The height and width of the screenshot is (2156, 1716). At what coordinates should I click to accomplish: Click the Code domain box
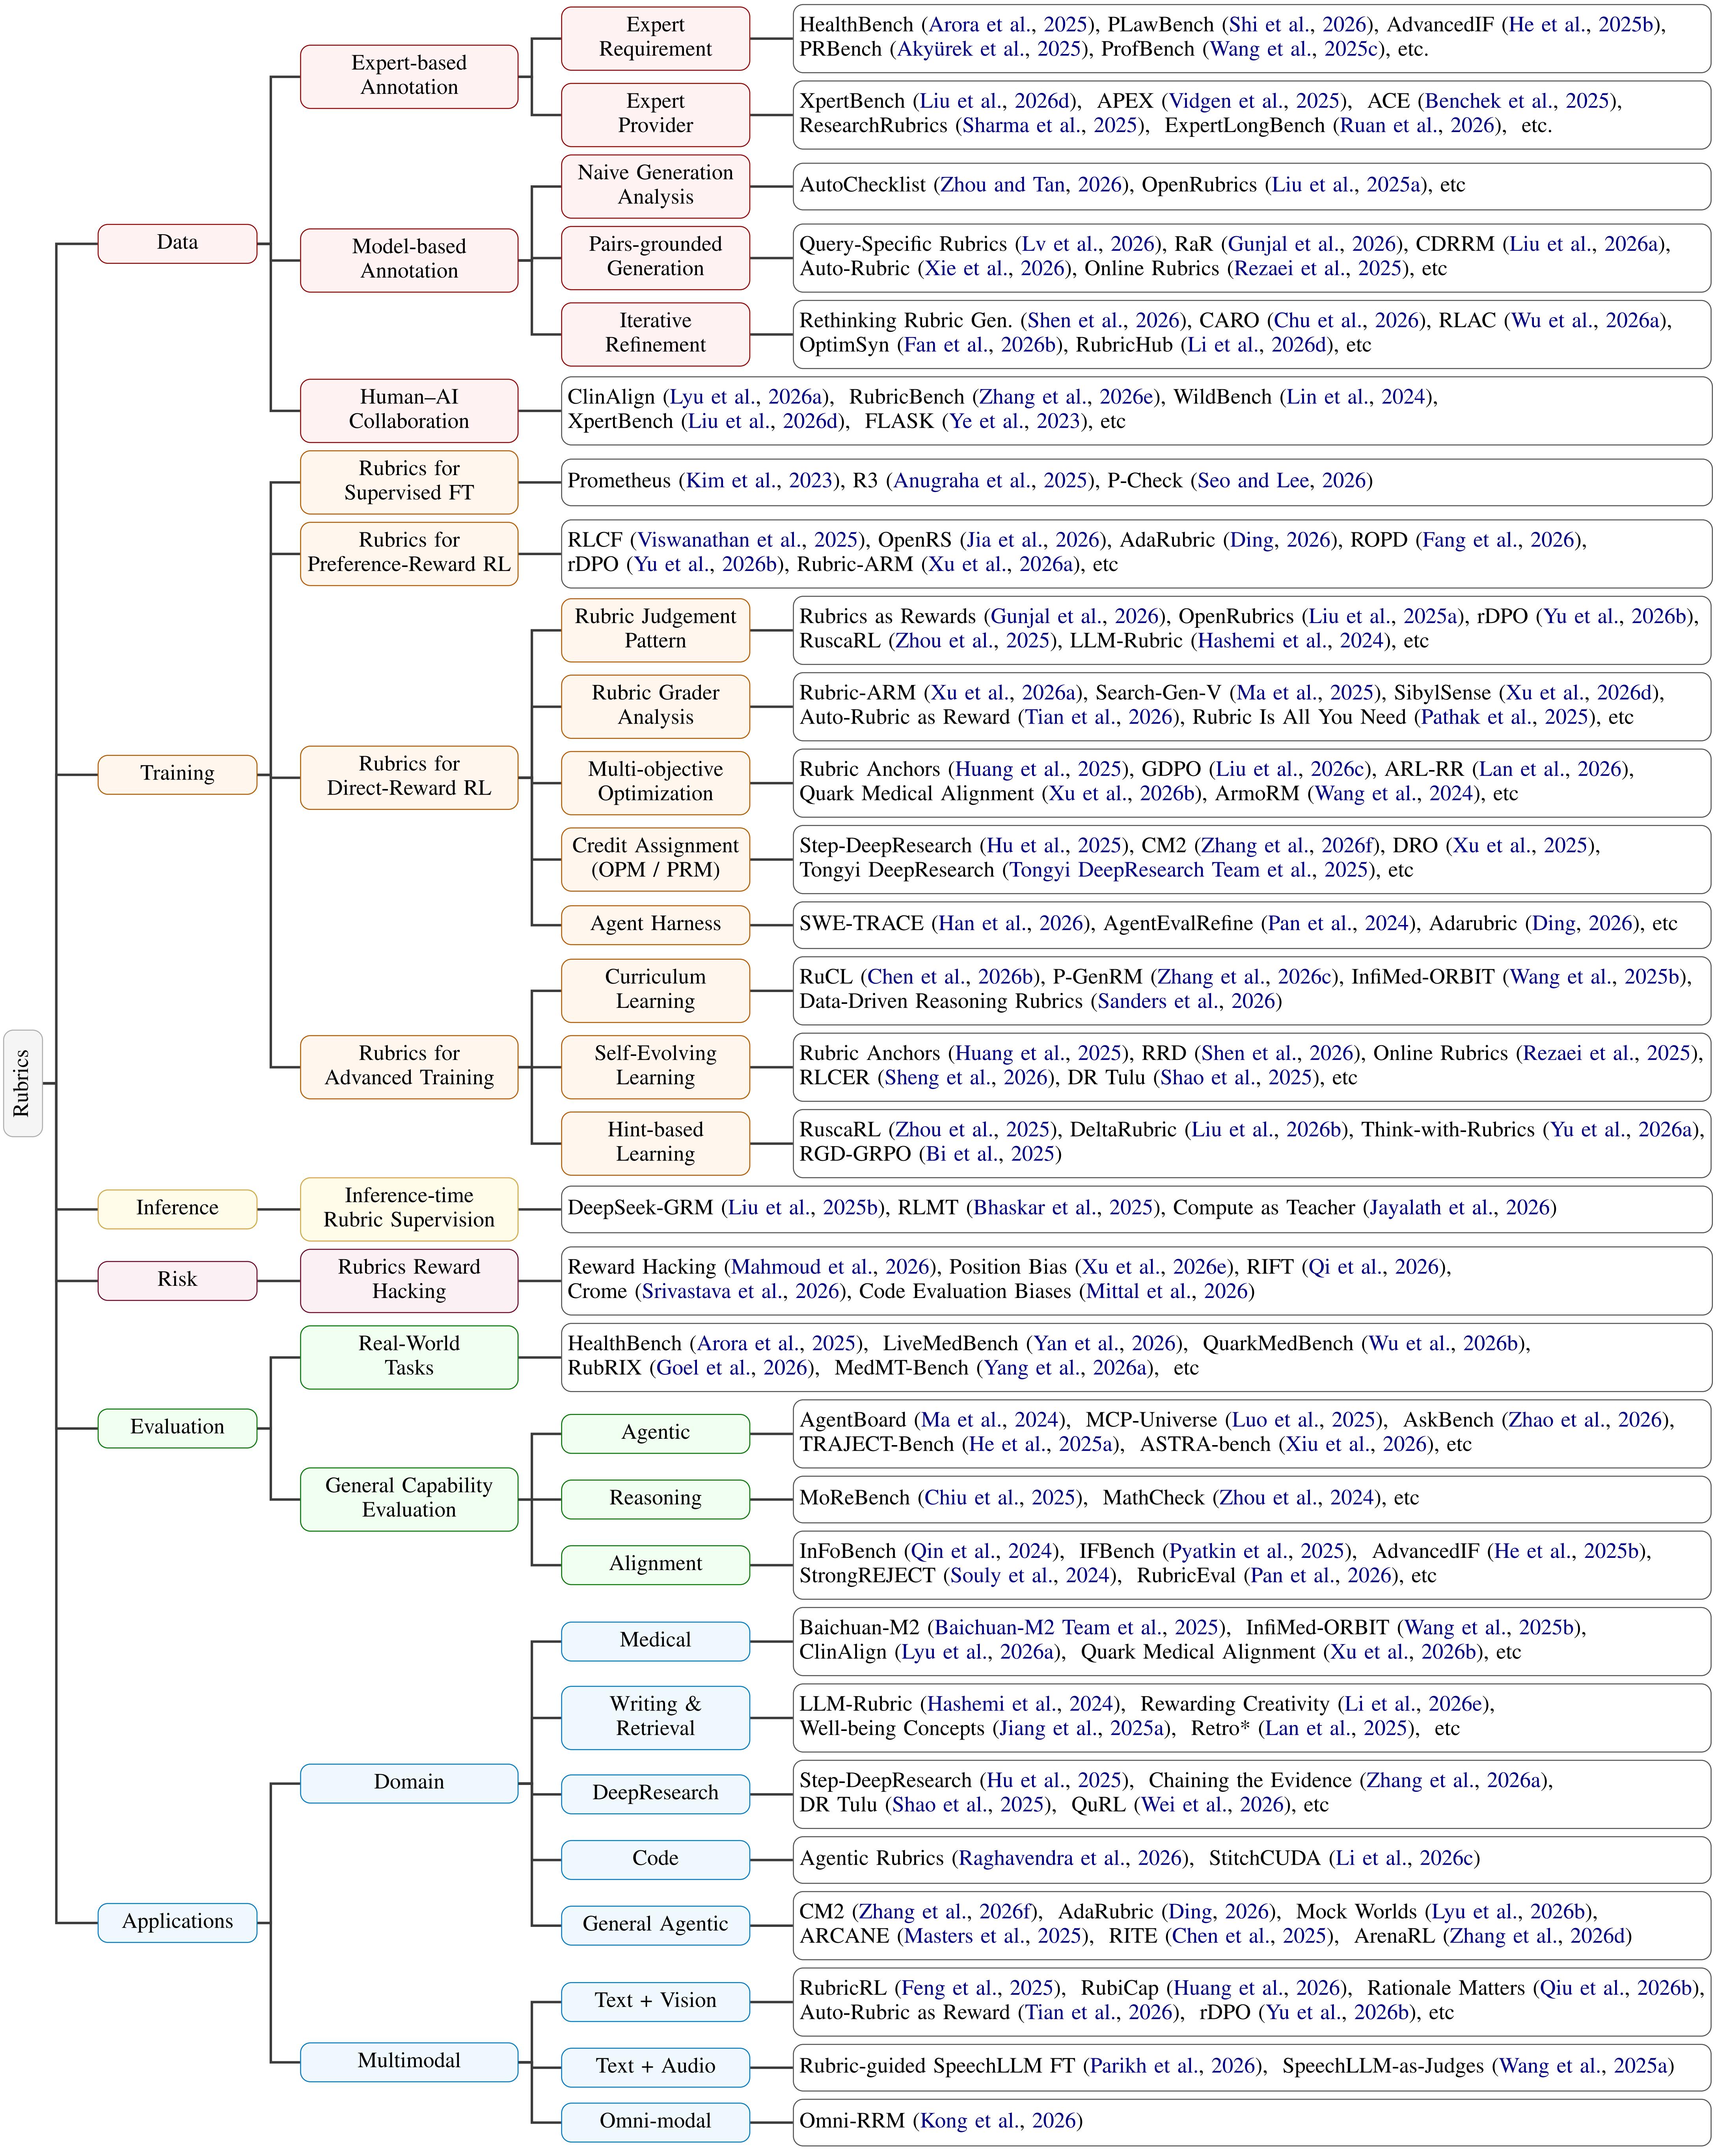pos(655,1860)
